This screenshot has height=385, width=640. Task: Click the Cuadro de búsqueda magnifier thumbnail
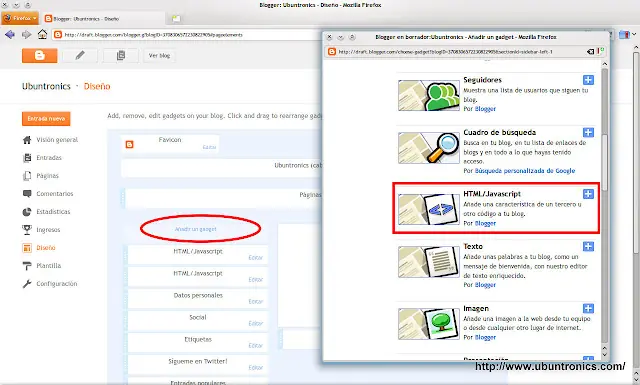point(429,148)
